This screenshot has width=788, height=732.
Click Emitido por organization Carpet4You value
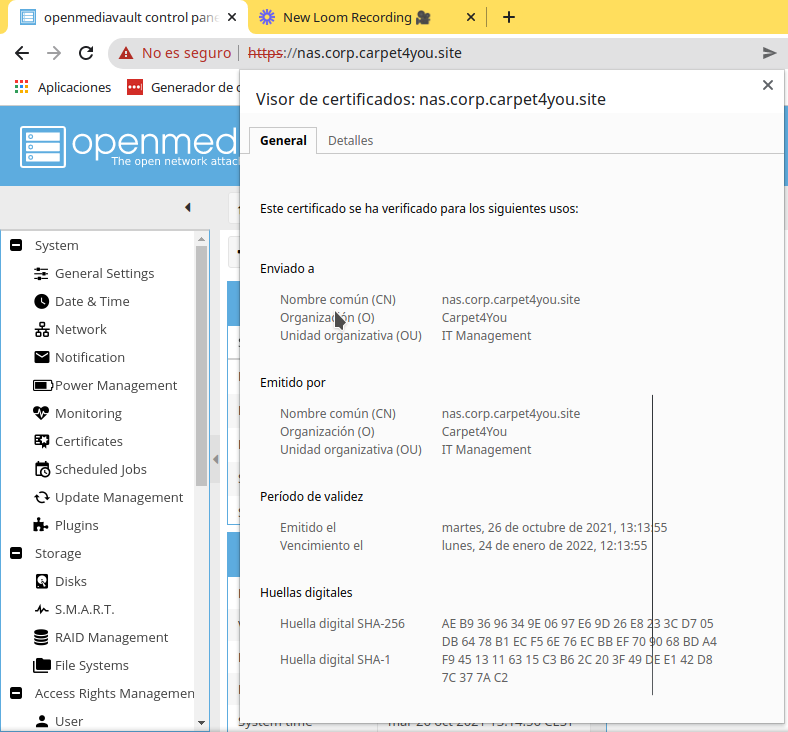point(474,432)
